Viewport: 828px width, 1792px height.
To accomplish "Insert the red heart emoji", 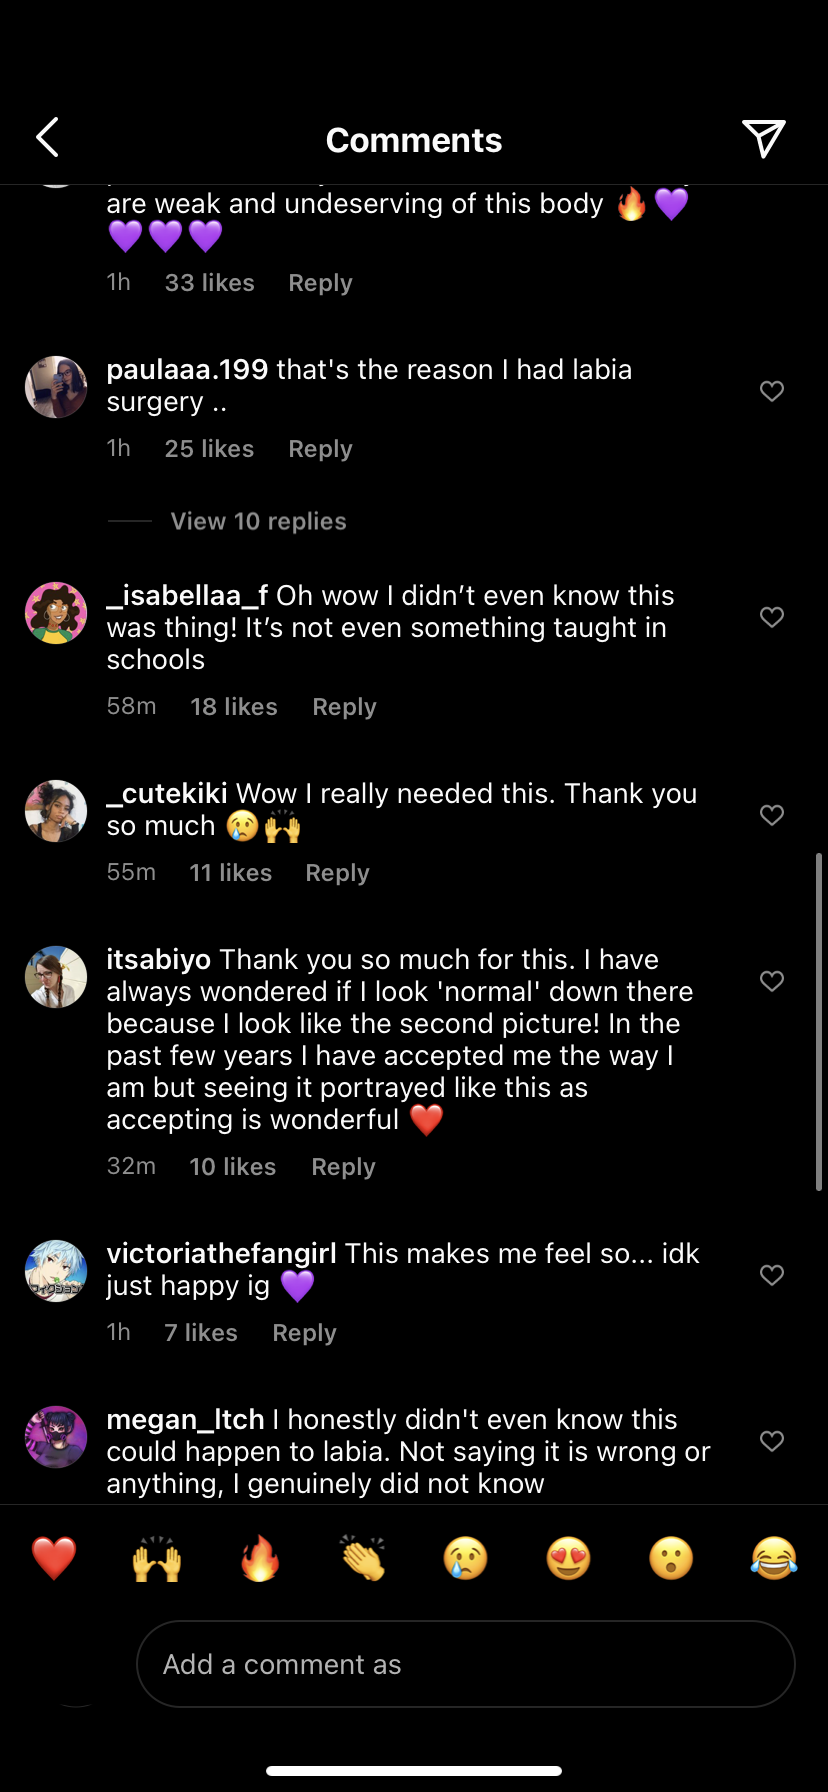I will coord(54,1558).
